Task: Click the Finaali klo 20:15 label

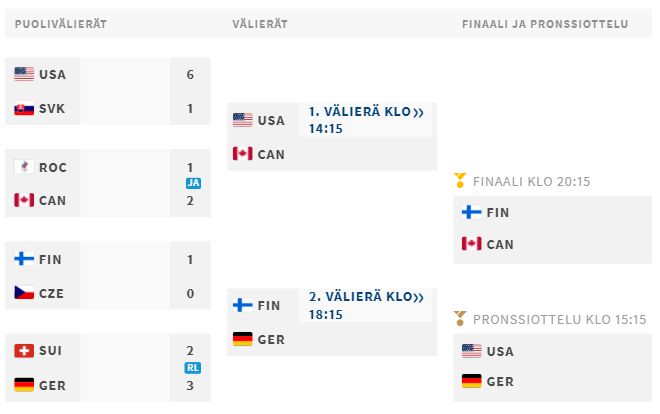Action: (531, 182)
